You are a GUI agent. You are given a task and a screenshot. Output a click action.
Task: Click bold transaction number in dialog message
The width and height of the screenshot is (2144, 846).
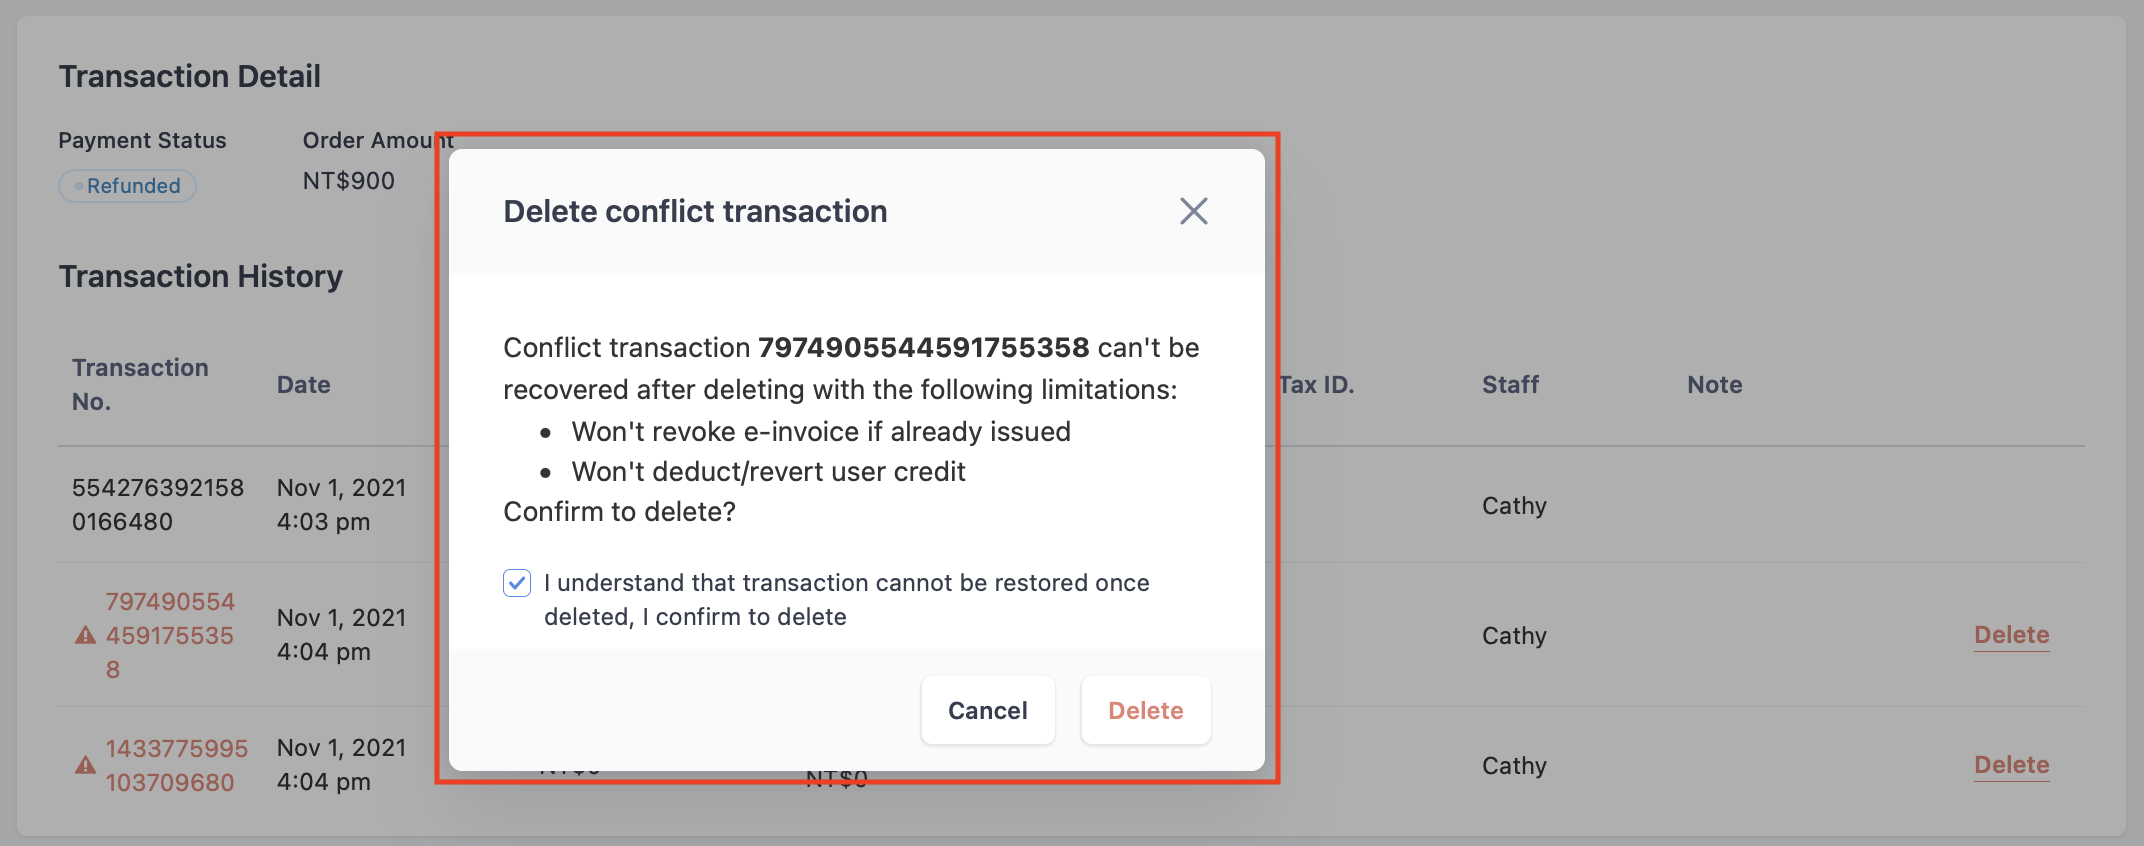923,348
